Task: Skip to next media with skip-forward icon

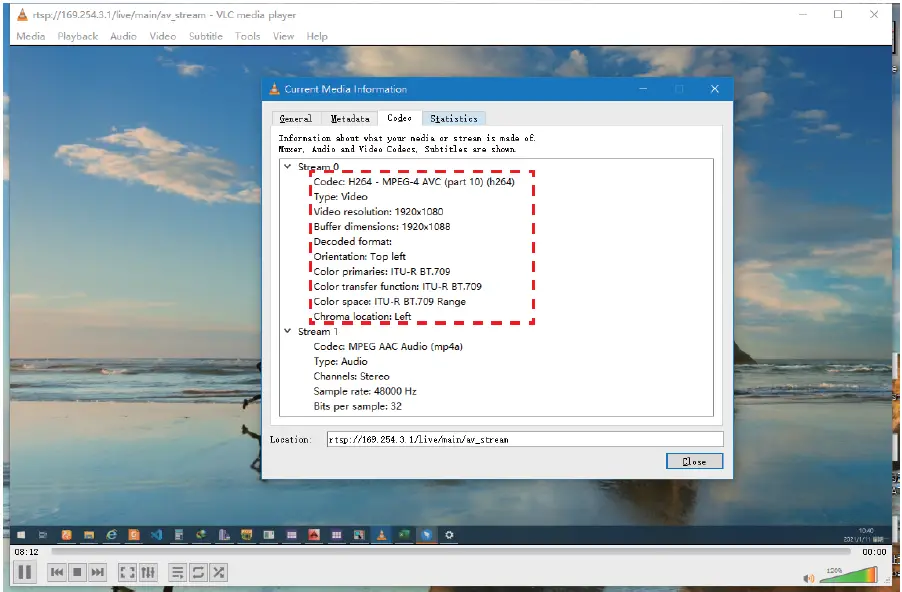Action: pos(98,572)
